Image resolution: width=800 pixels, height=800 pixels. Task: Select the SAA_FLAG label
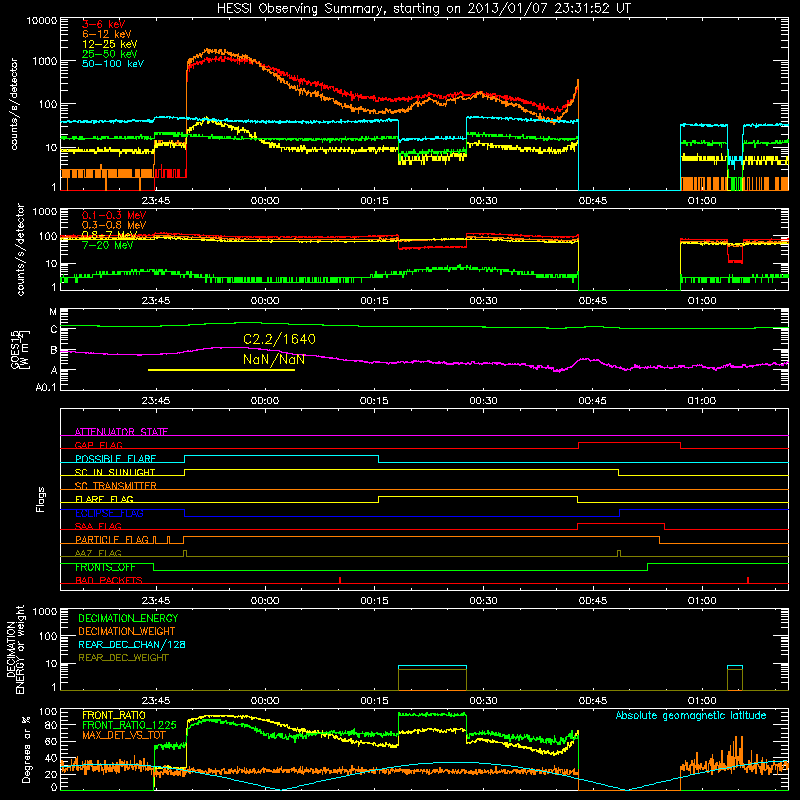point(98,526)
